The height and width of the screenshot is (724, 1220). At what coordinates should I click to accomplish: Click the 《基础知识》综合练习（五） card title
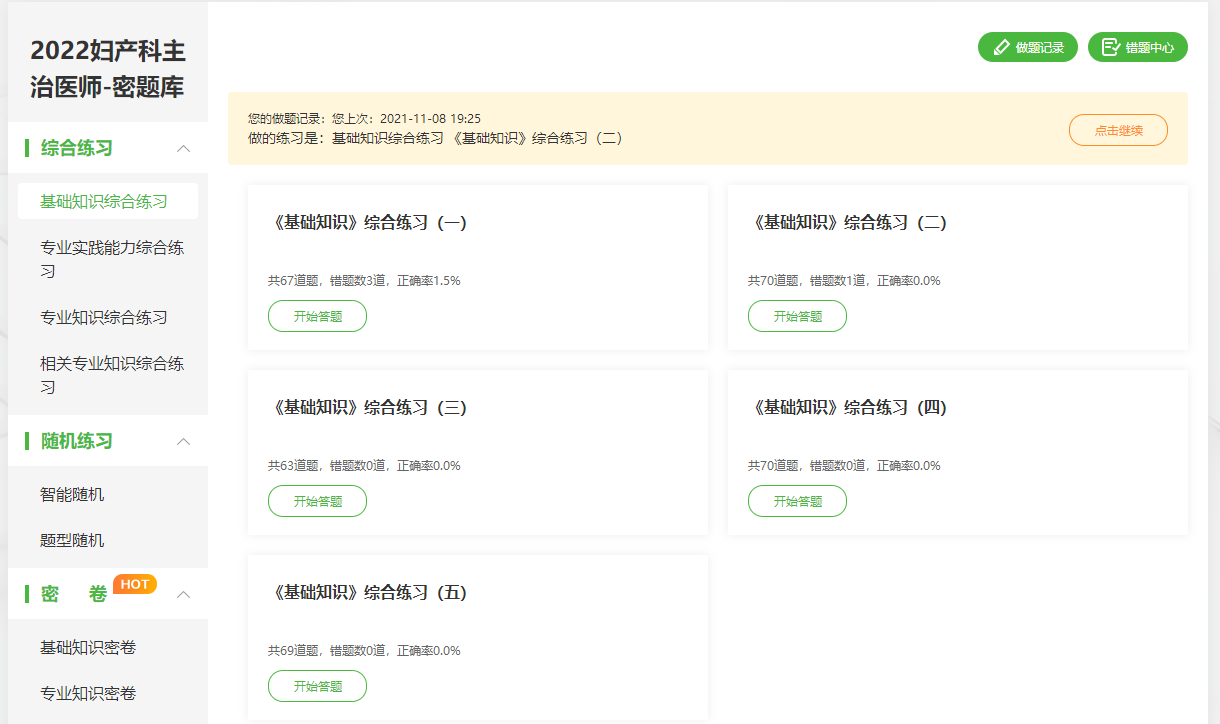click(x=370, y=592)
